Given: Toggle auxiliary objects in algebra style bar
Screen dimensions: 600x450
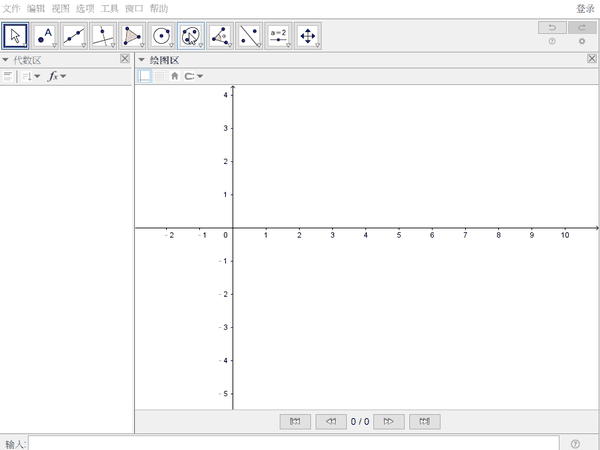Looking at the screenshot, I should pyautogui.click(x=8, y=76).
